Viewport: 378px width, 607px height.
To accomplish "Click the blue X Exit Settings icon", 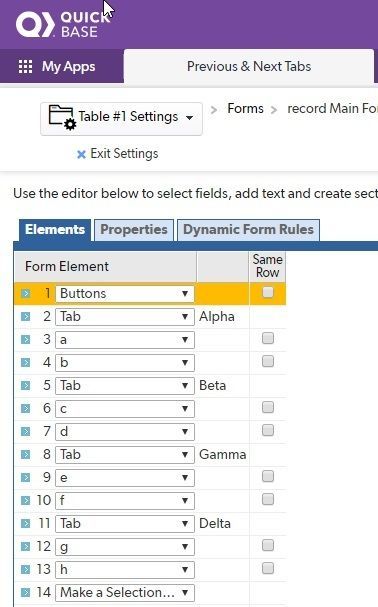I will (x=81, y=154).
